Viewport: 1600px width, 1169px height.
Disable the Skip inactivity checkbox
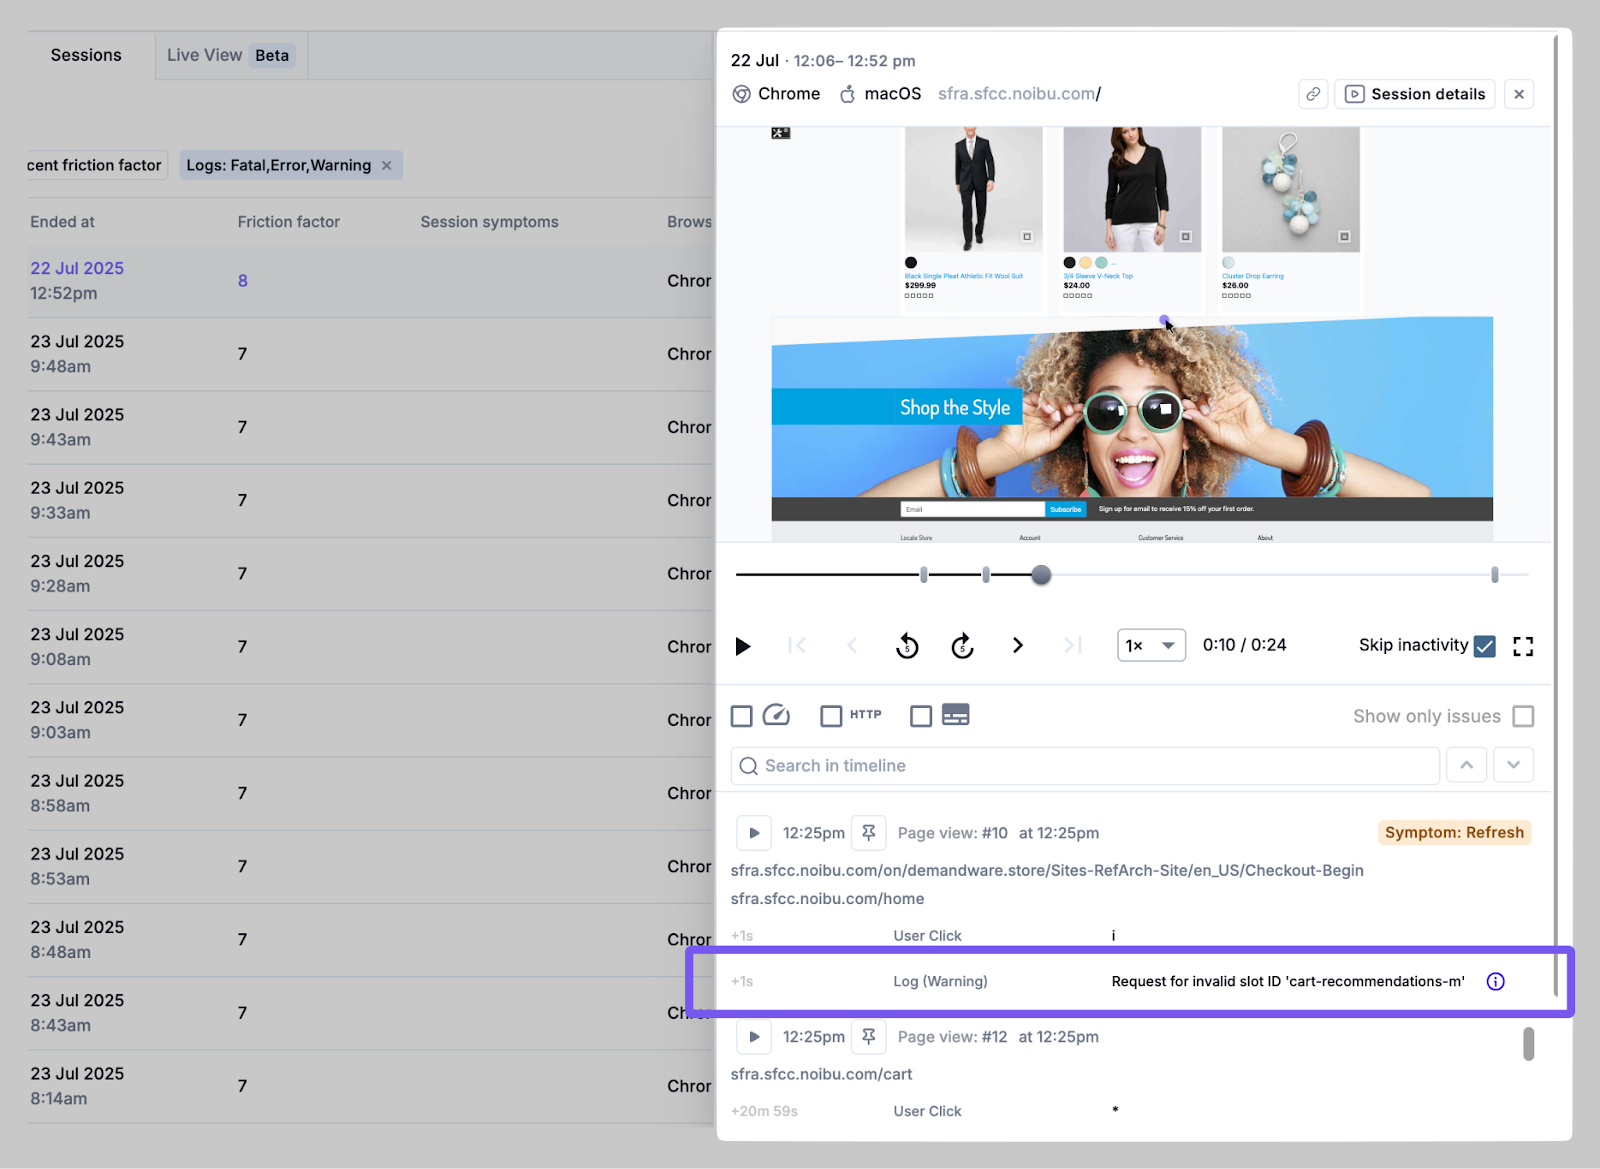[1485, 646]
